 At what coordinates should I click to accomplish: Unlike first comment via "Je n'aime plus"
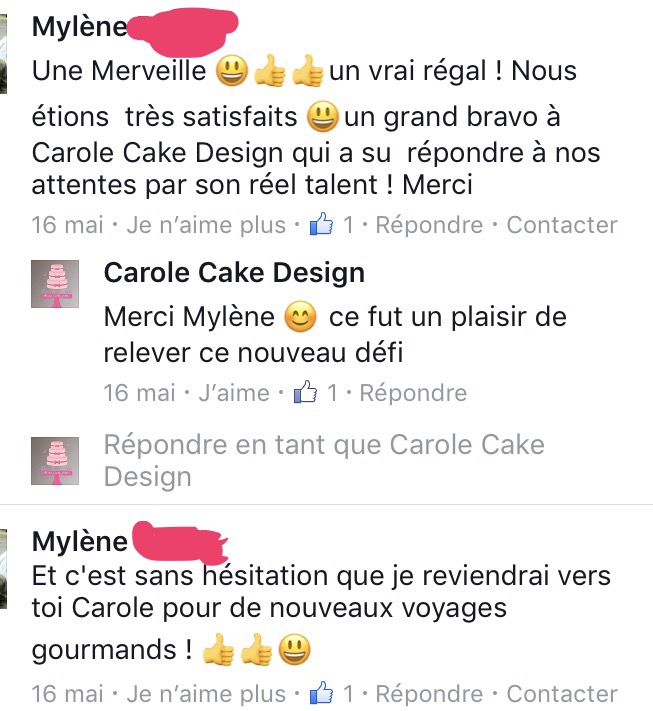tap(206, 225)
